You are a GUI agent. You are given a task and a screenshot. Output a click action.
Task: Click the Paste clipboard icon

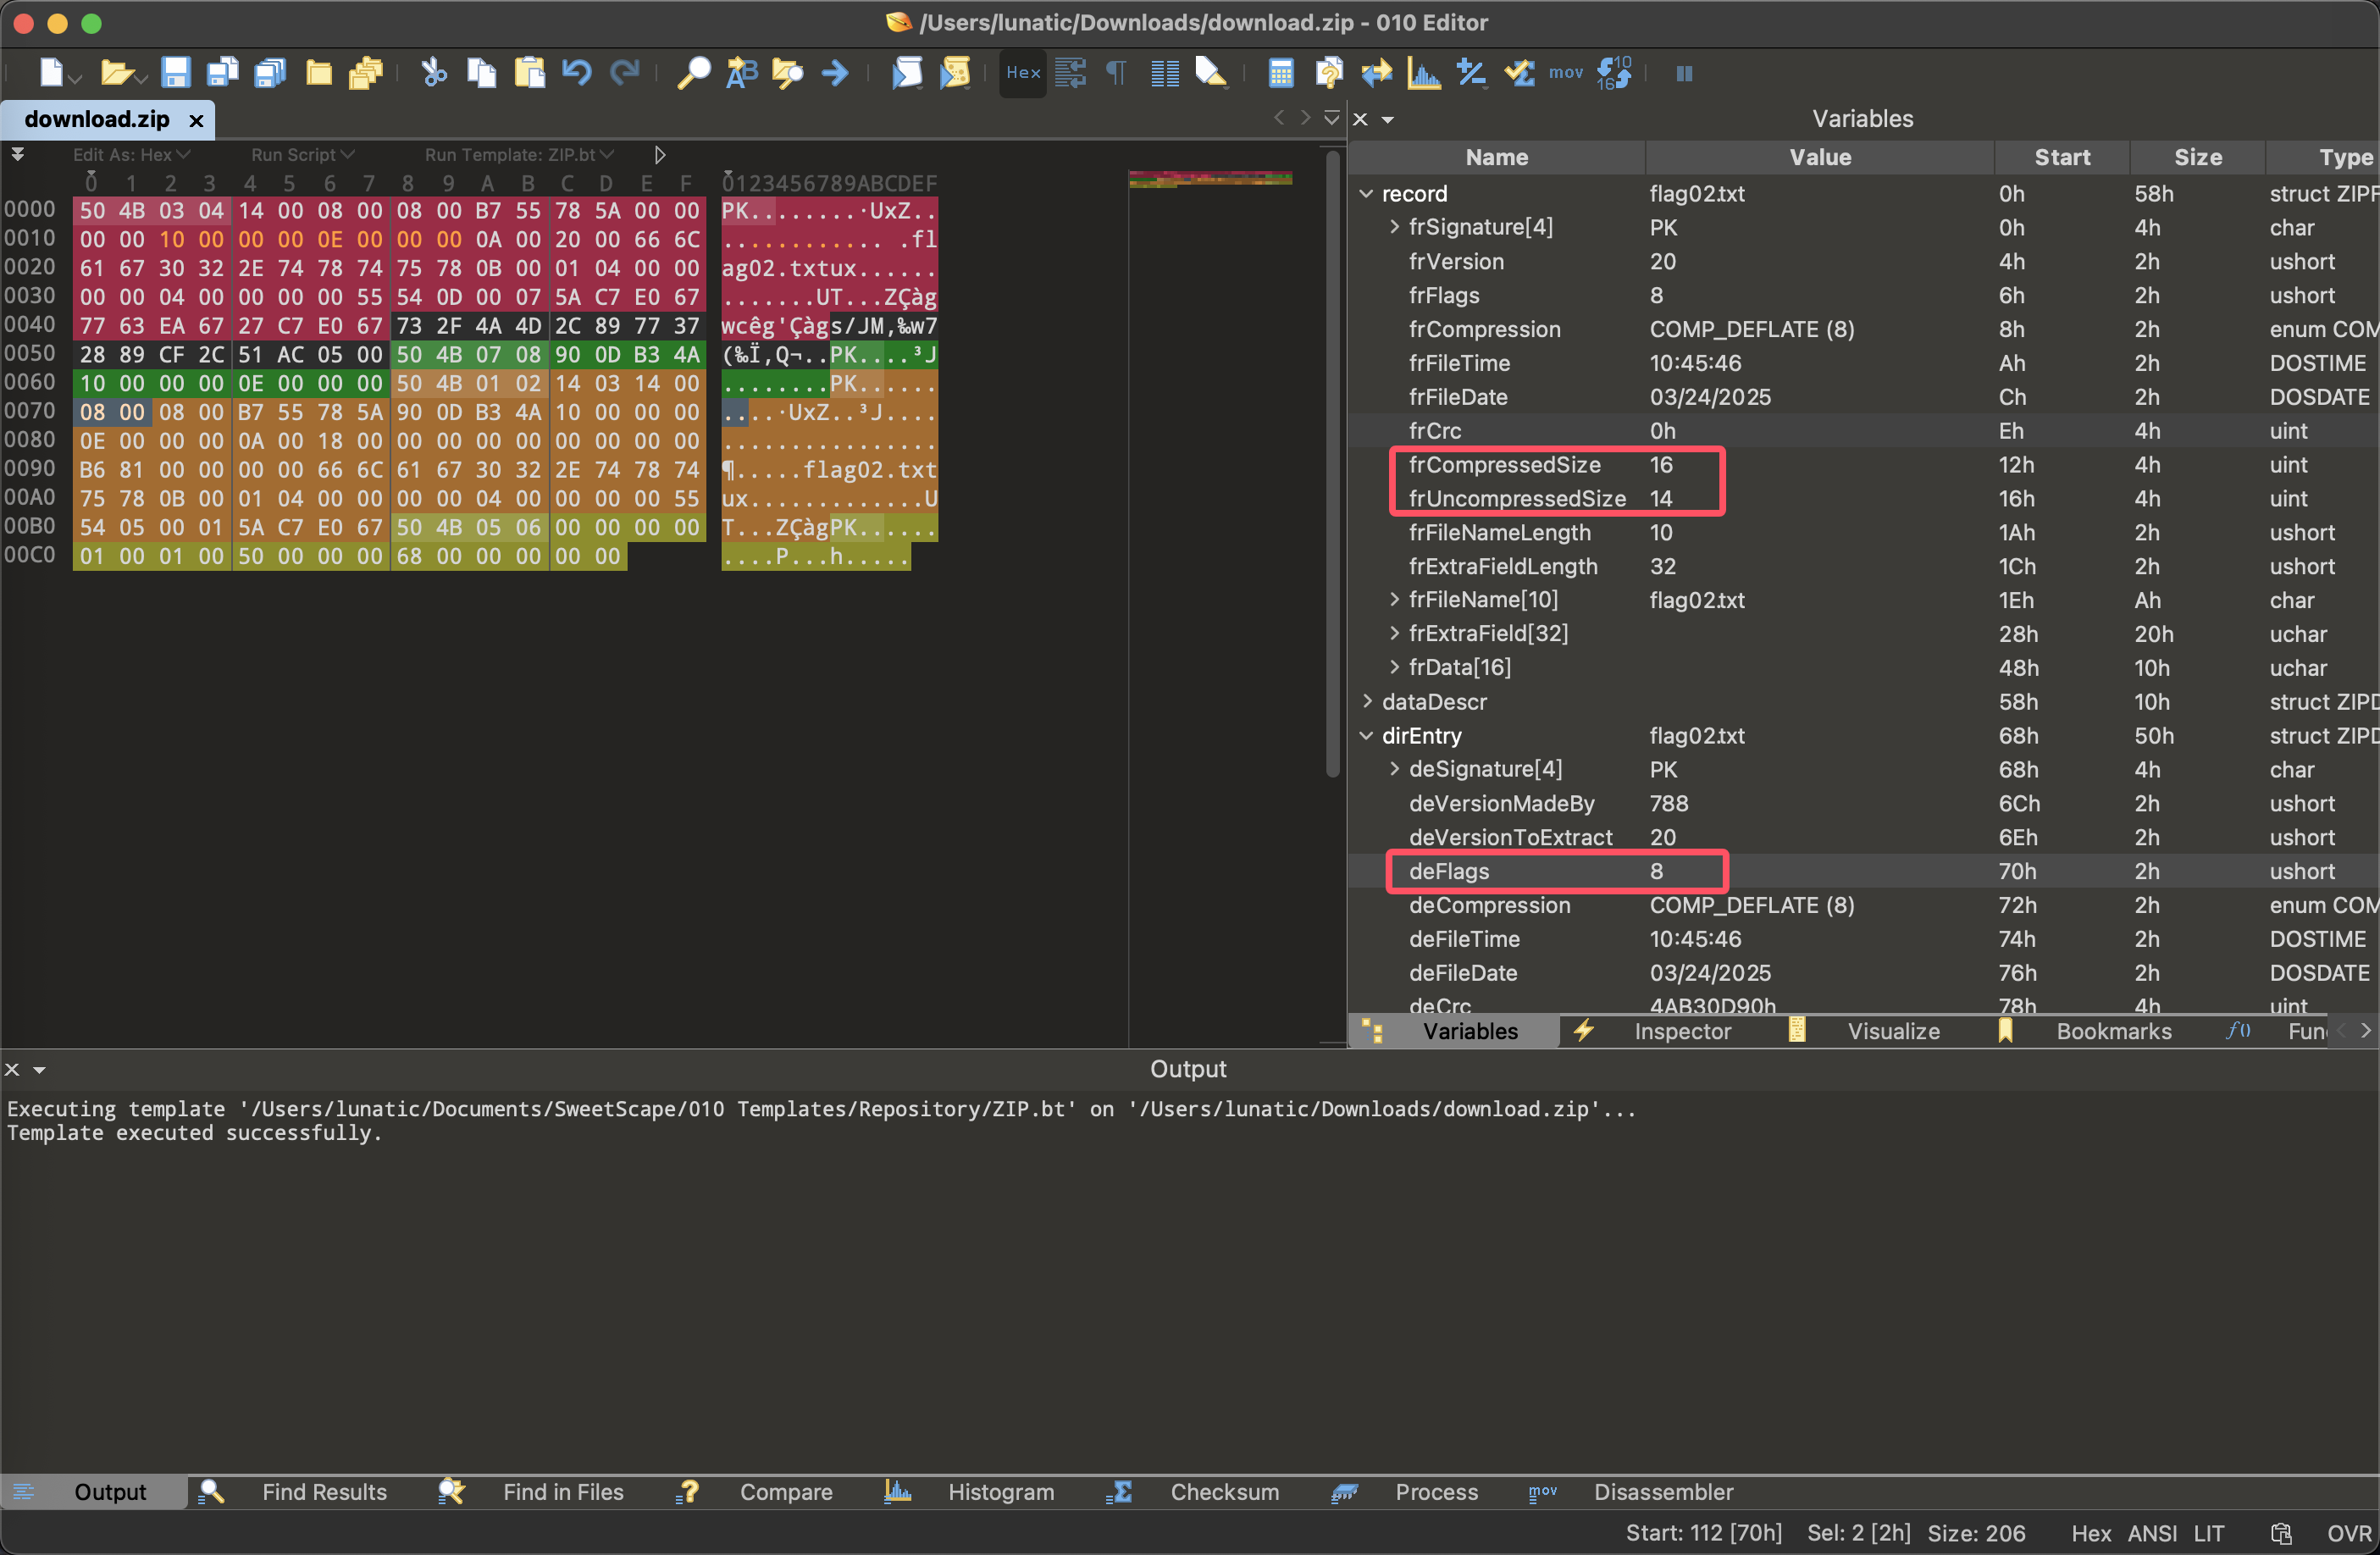tap(529, 73)
